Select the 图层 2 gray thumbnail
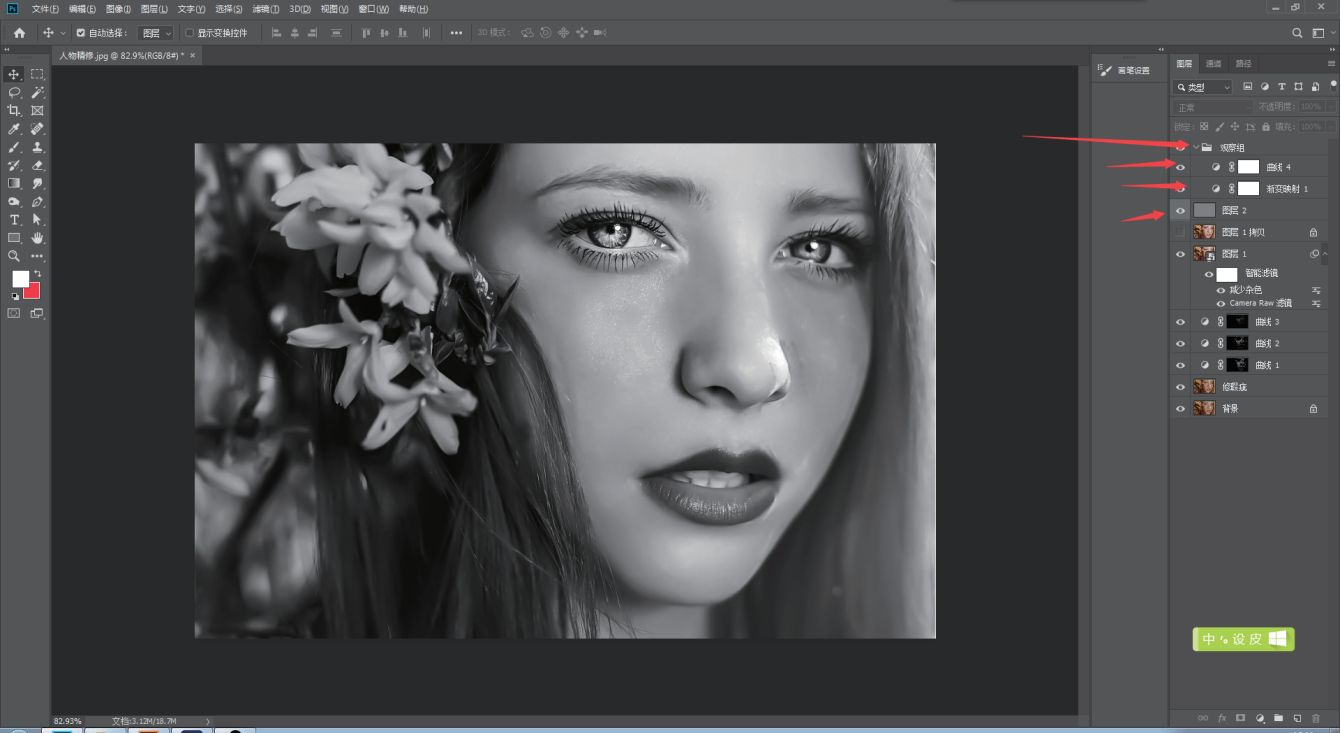Screen dimensions: 1341x733 click(x=1204, y=211)
